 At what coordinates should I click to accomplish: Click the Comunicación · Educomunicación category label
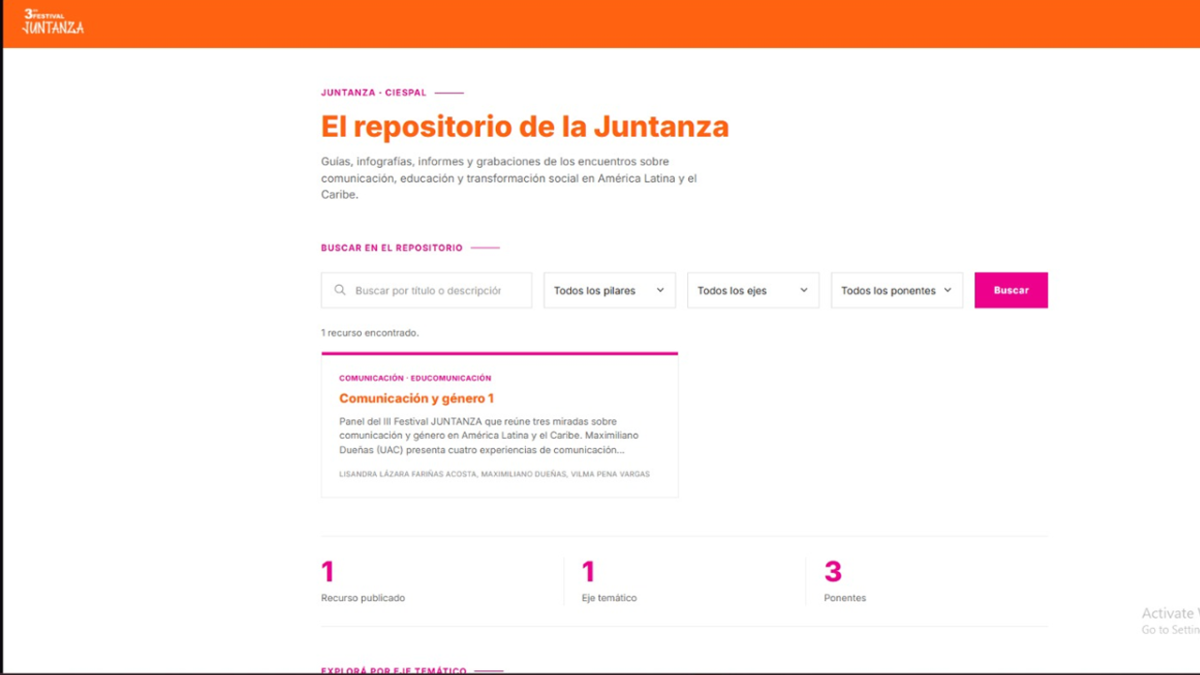[415, 378]
